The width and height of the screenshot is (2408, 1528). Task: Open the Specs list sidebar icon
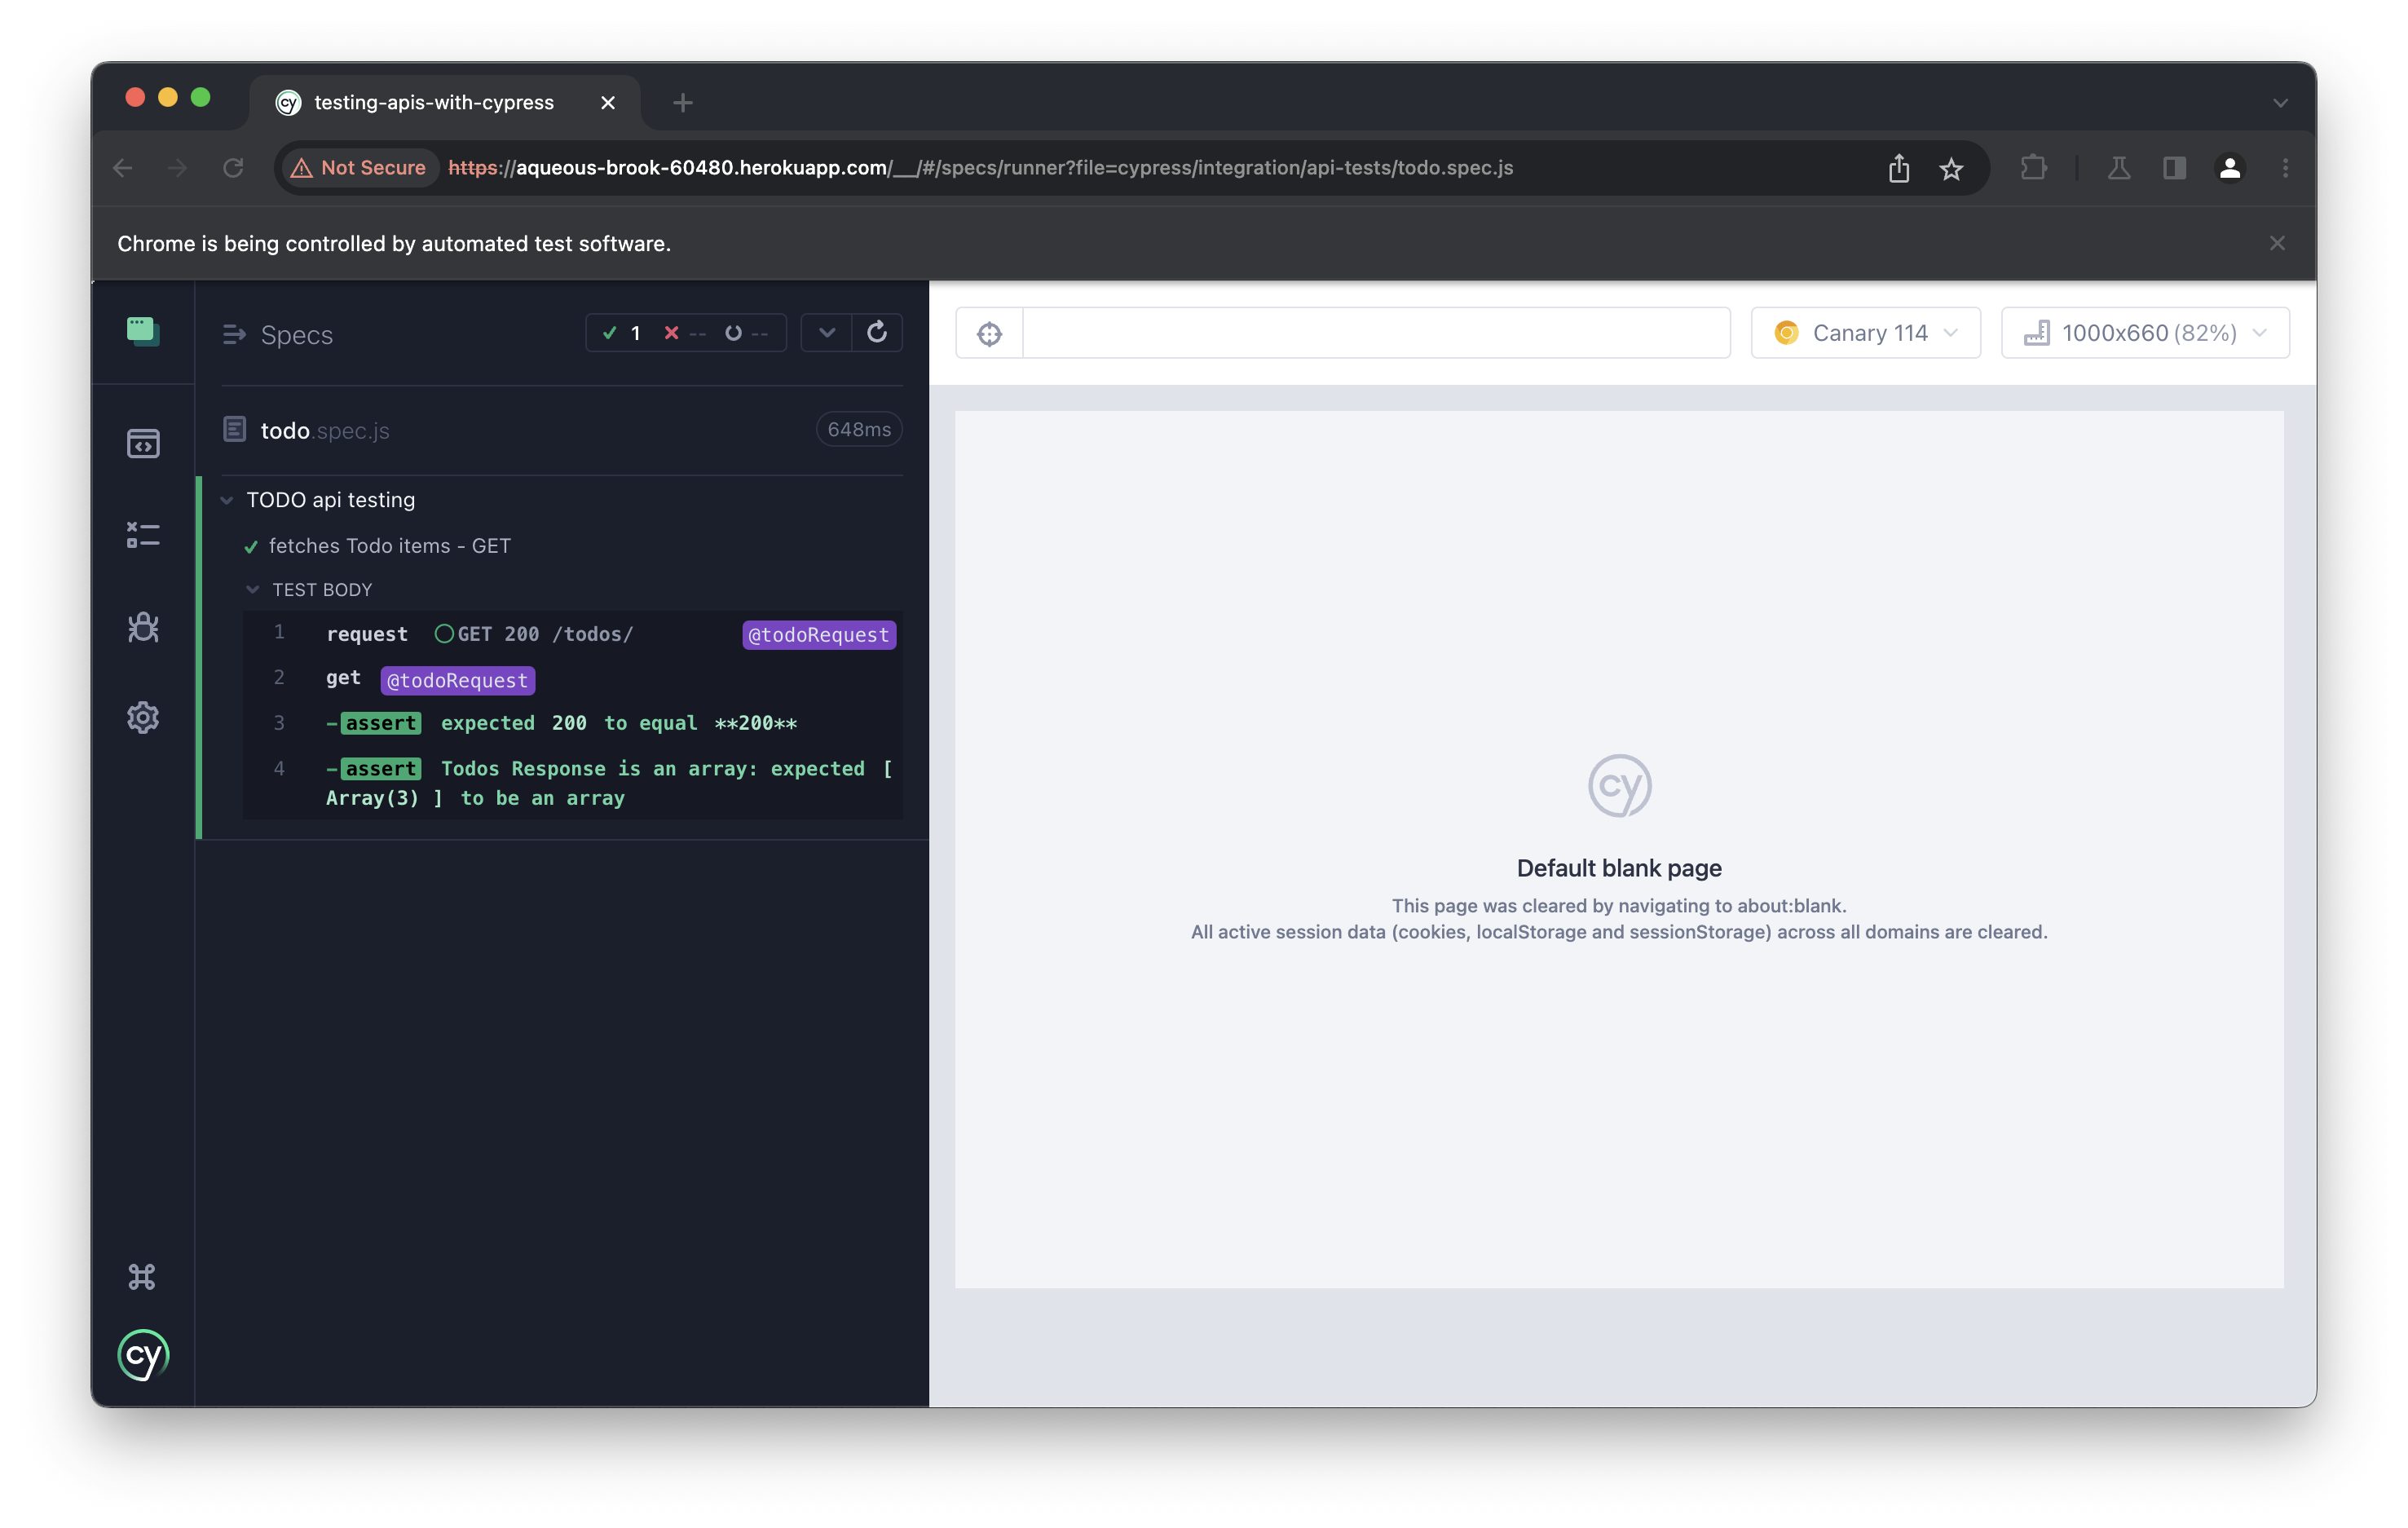tap(143, 331)
